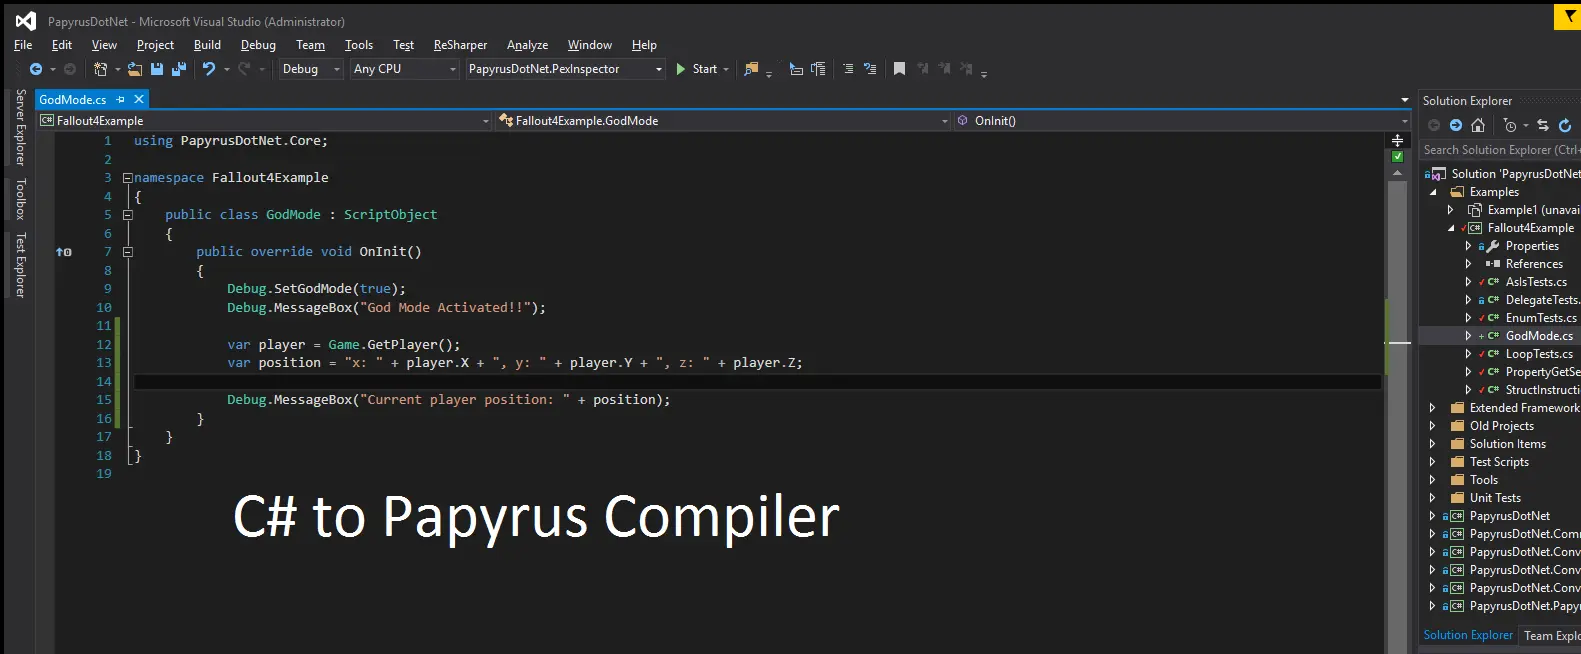Screen dimensions: 1581x654
Task: Click the scrollbar up arrow in the editor
Action: point(1398,173)
